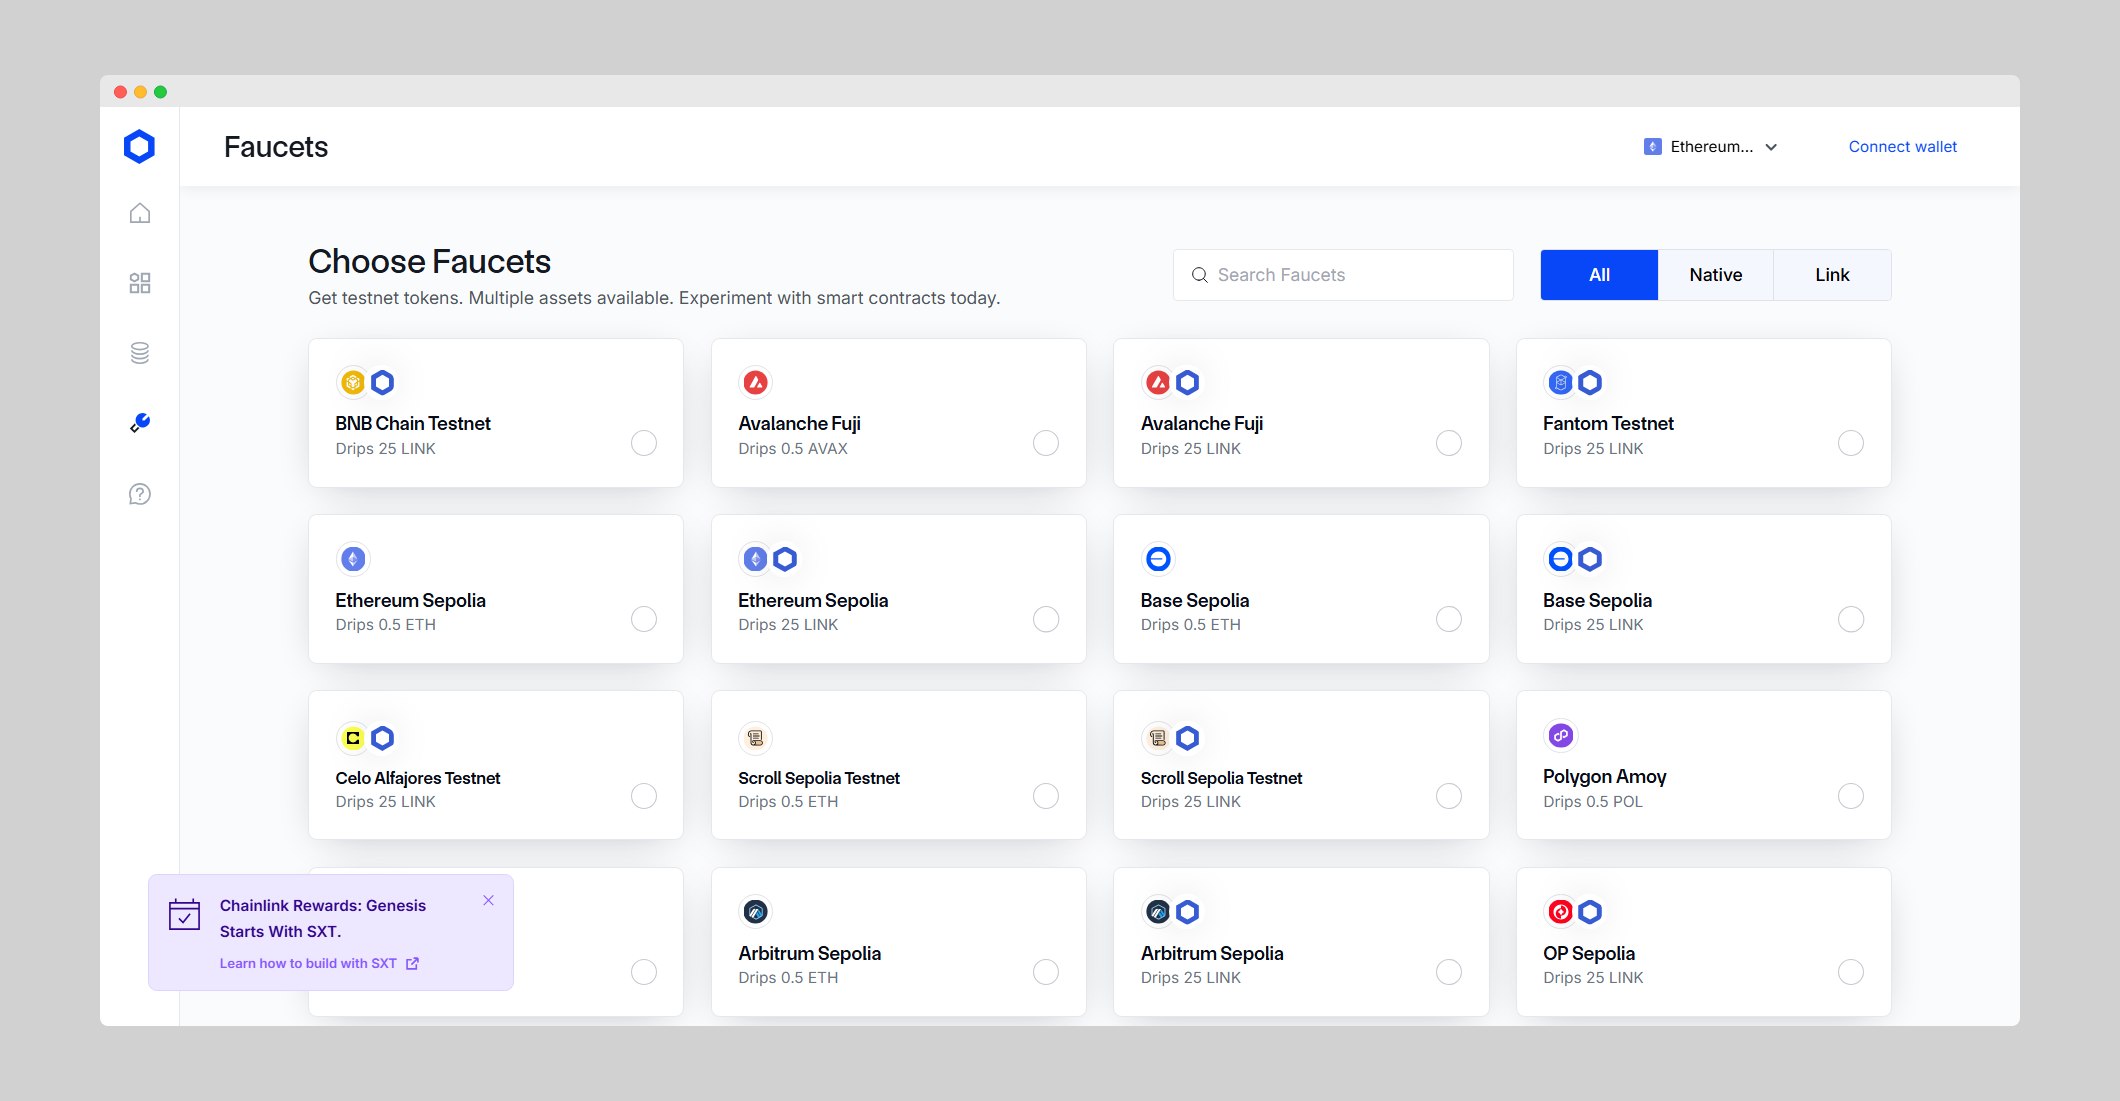The image size is (2120, 1101).
Task: Click the Avalanche icon on Avalanche Fuji AVAX card
Action: (x=756, y=382)
